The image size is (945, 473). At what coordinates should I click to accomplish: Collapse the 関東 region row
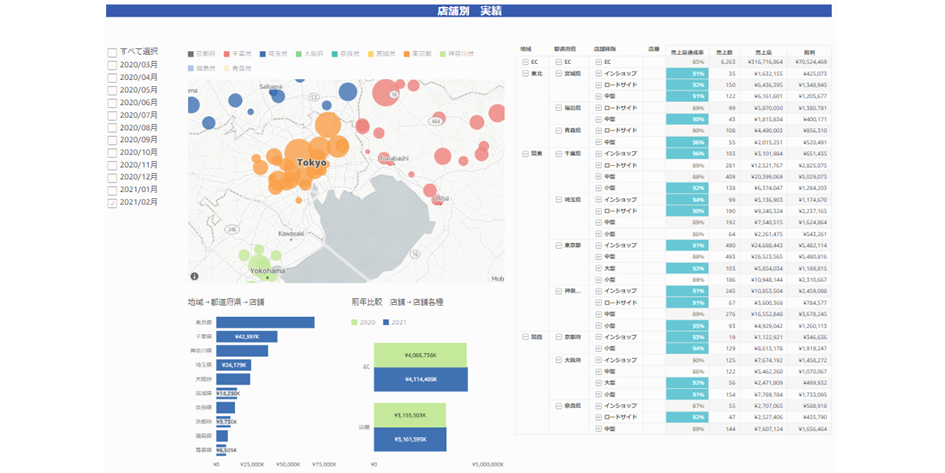coord(526,154)
